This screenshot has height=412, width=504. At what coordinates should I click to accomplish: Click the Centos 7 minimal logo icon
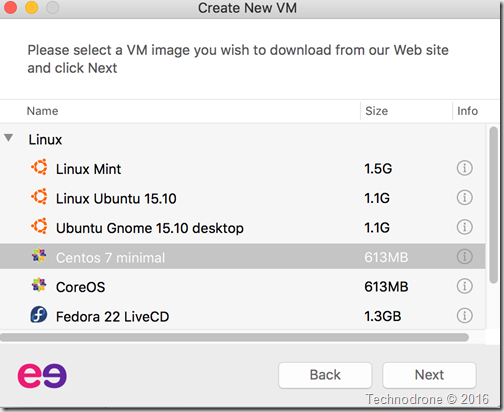point(39,256)
